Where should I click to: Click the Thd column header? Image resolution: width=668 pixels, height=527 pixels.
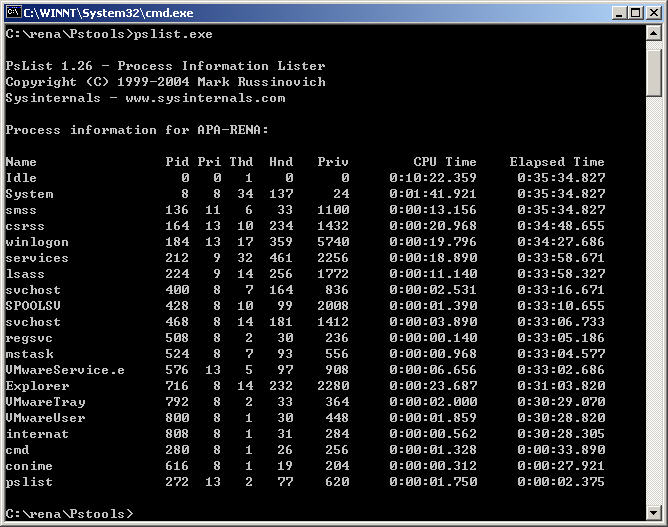click(x=241, y=162)
